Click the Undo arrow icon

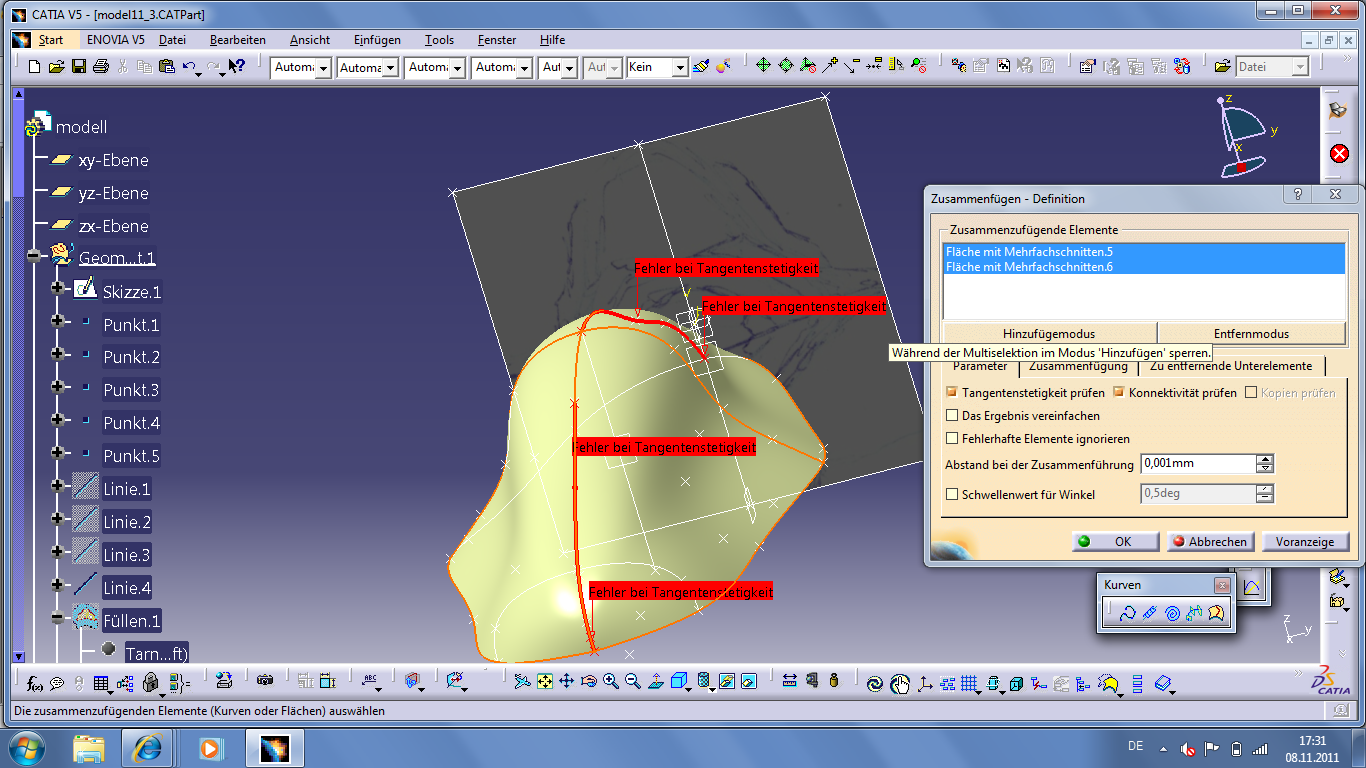(190, 67)
